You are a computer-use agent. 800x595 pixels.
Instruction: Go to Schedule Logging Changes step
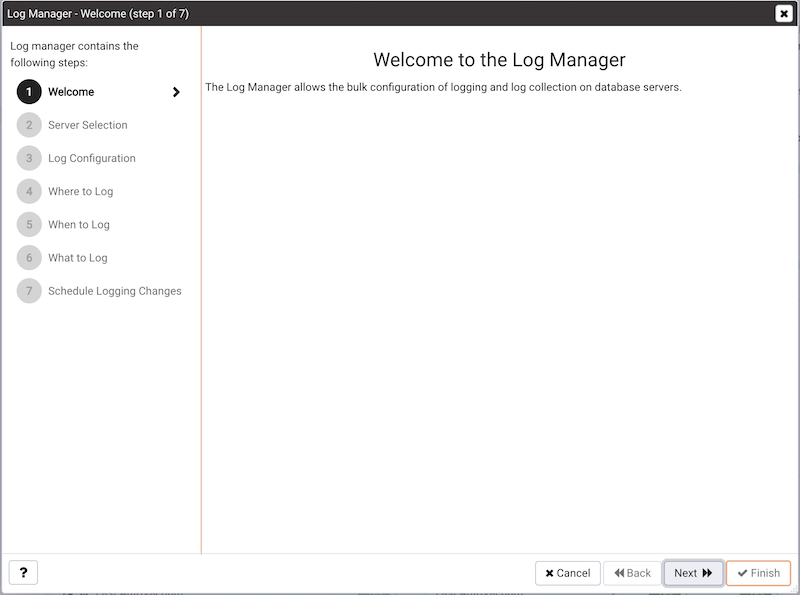coord(115,291)
